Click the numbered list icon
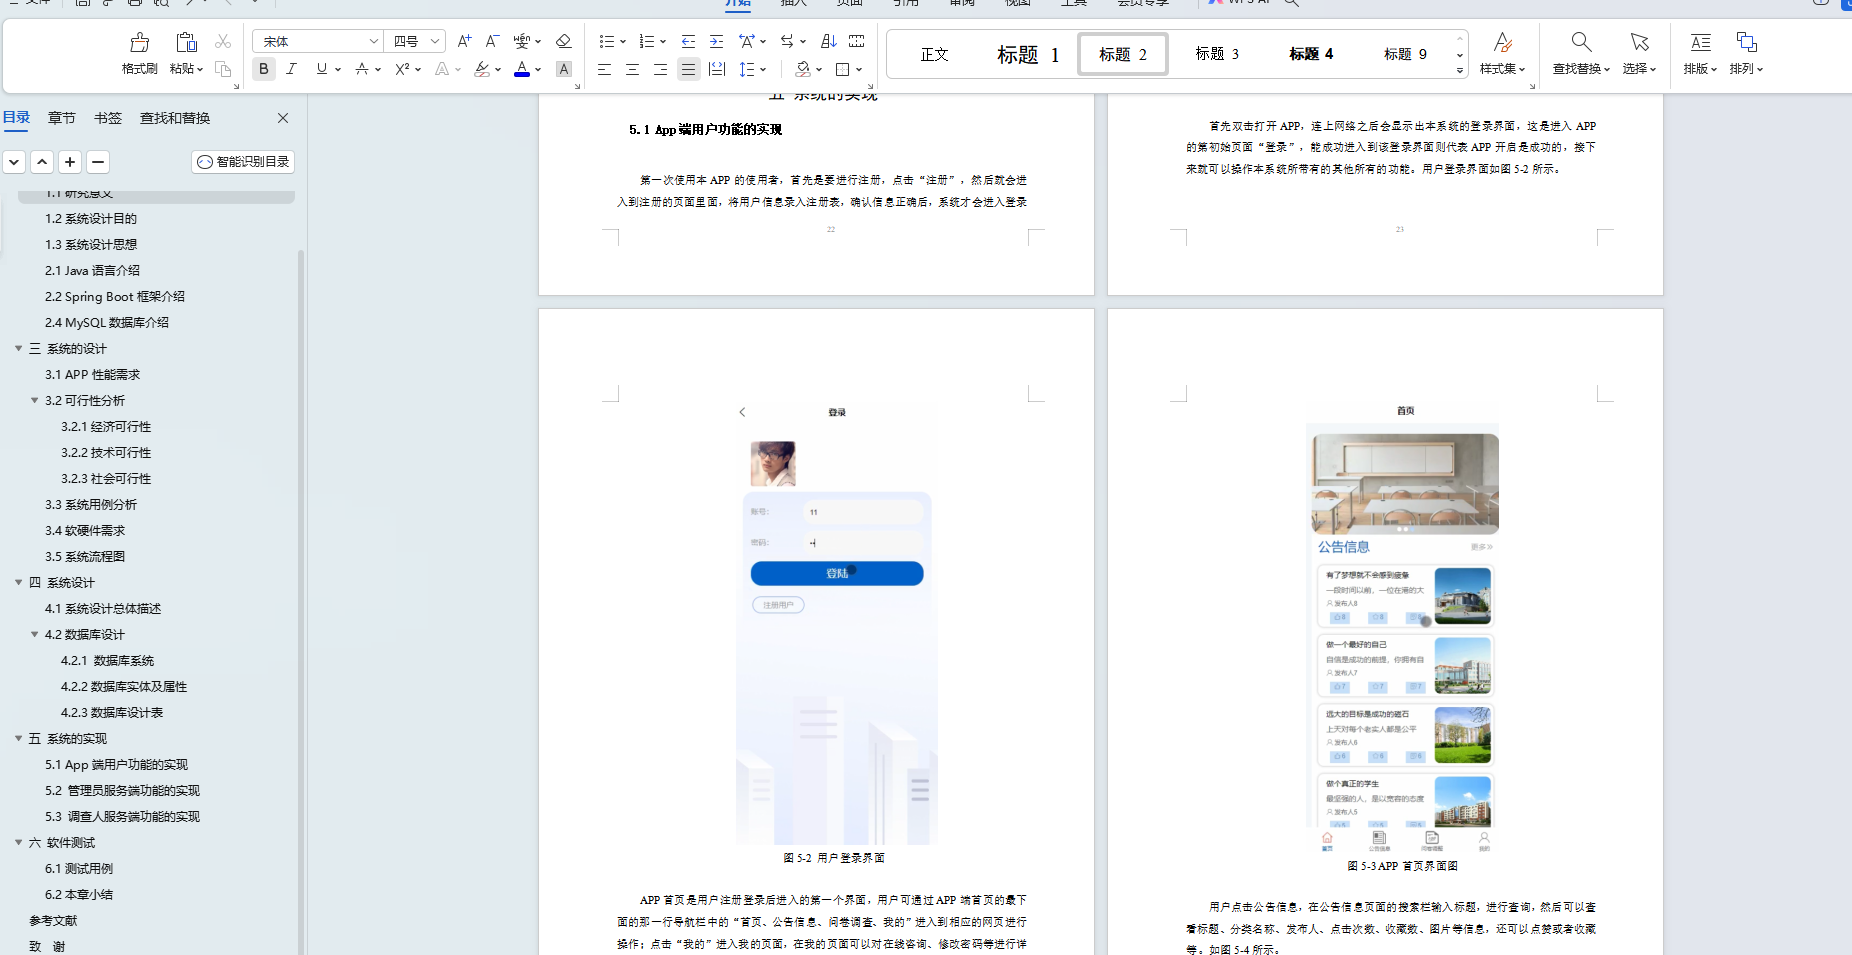This screenshot has height=955, width=1852. click(x=647, y=41)
